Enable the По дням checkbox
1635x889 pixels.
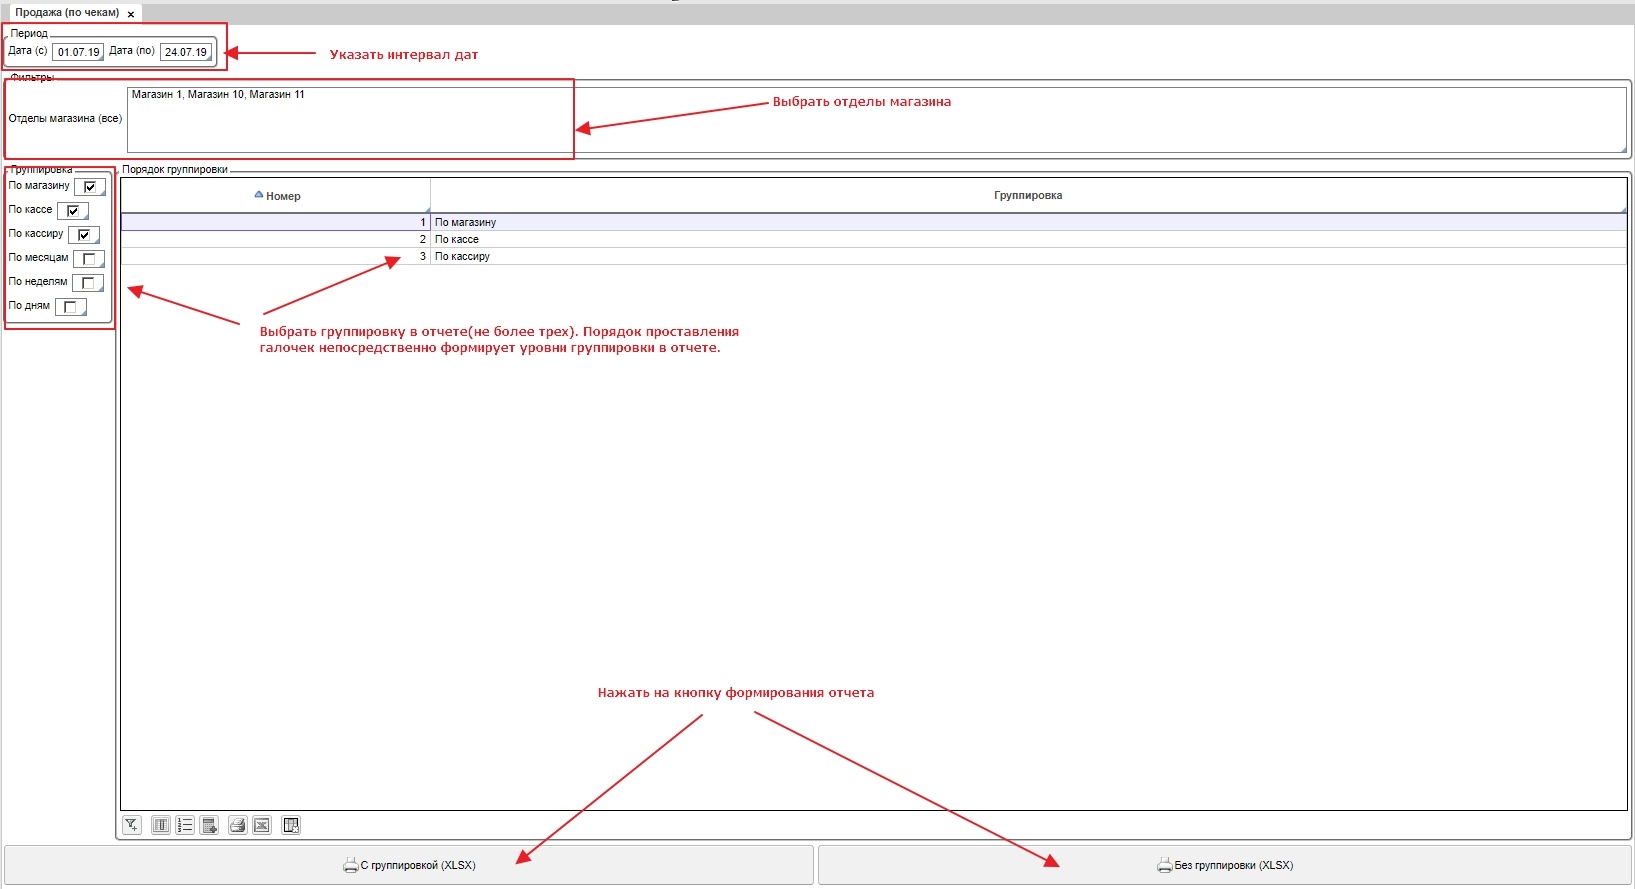coord(70,307)
